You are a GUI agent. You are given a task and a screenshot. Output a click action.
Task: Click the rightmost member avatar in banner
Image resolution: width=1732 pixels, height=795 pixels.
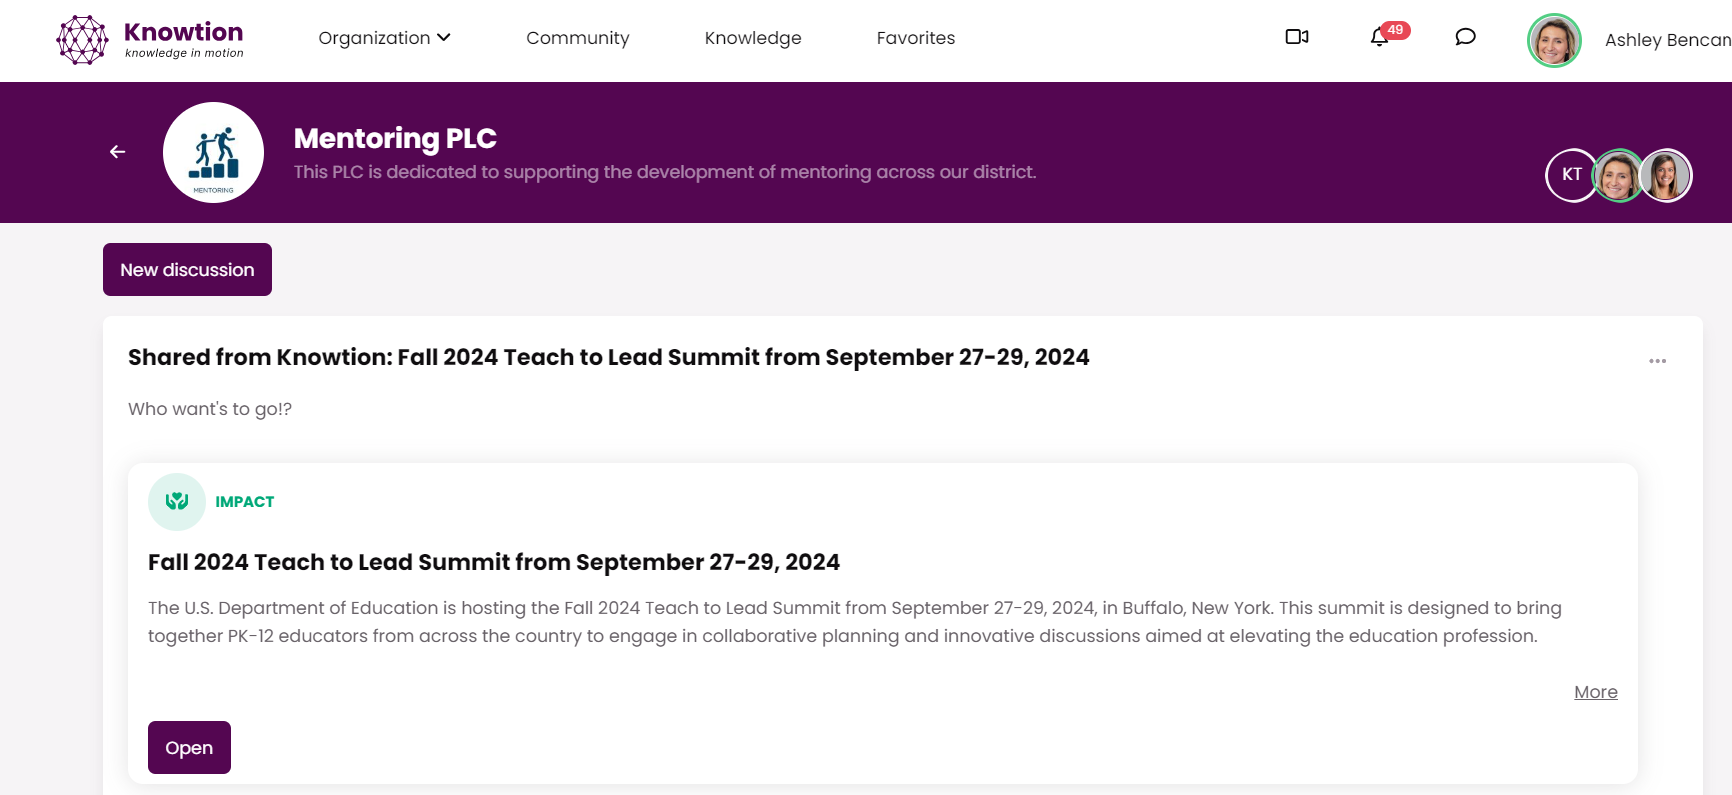point(1665,176)
